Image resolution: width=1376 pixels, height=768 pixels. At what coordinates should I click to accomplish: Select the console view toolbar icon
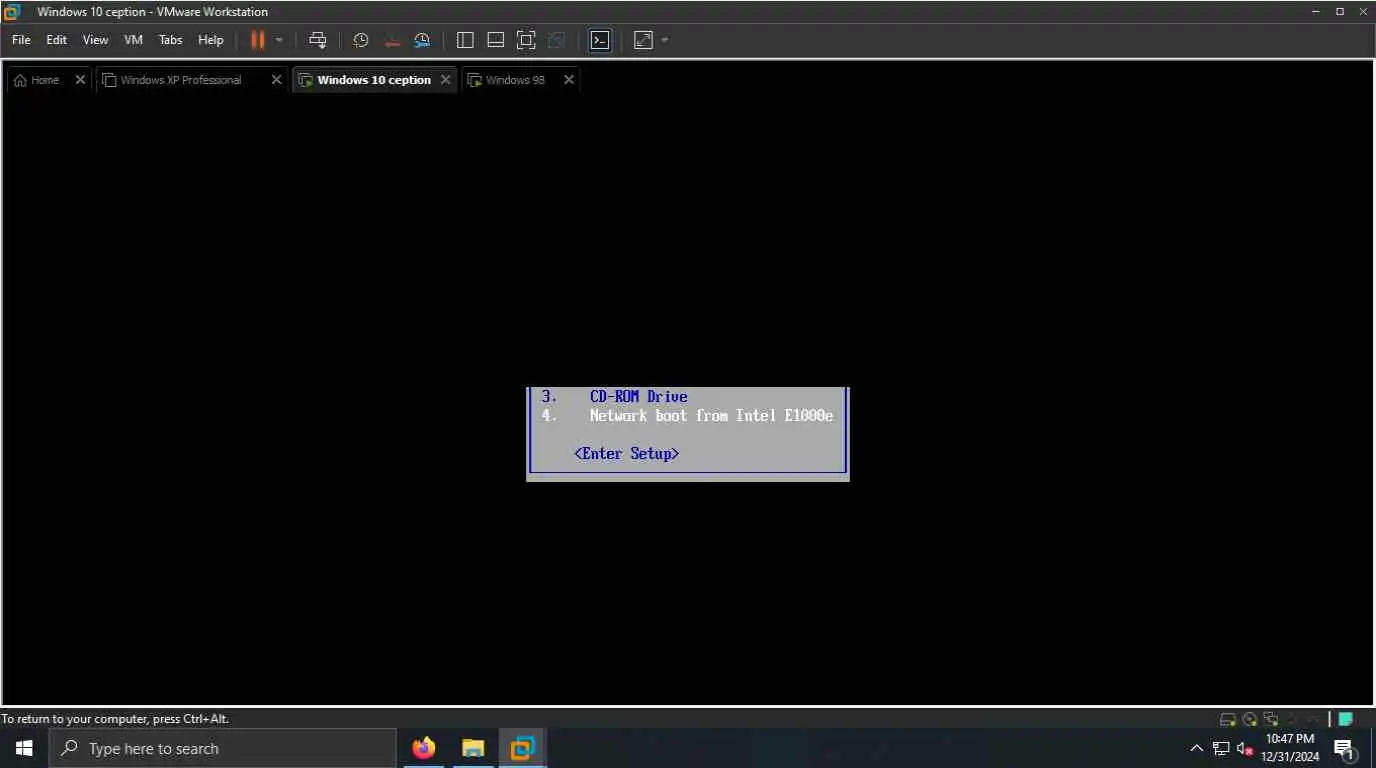[600, 40]
